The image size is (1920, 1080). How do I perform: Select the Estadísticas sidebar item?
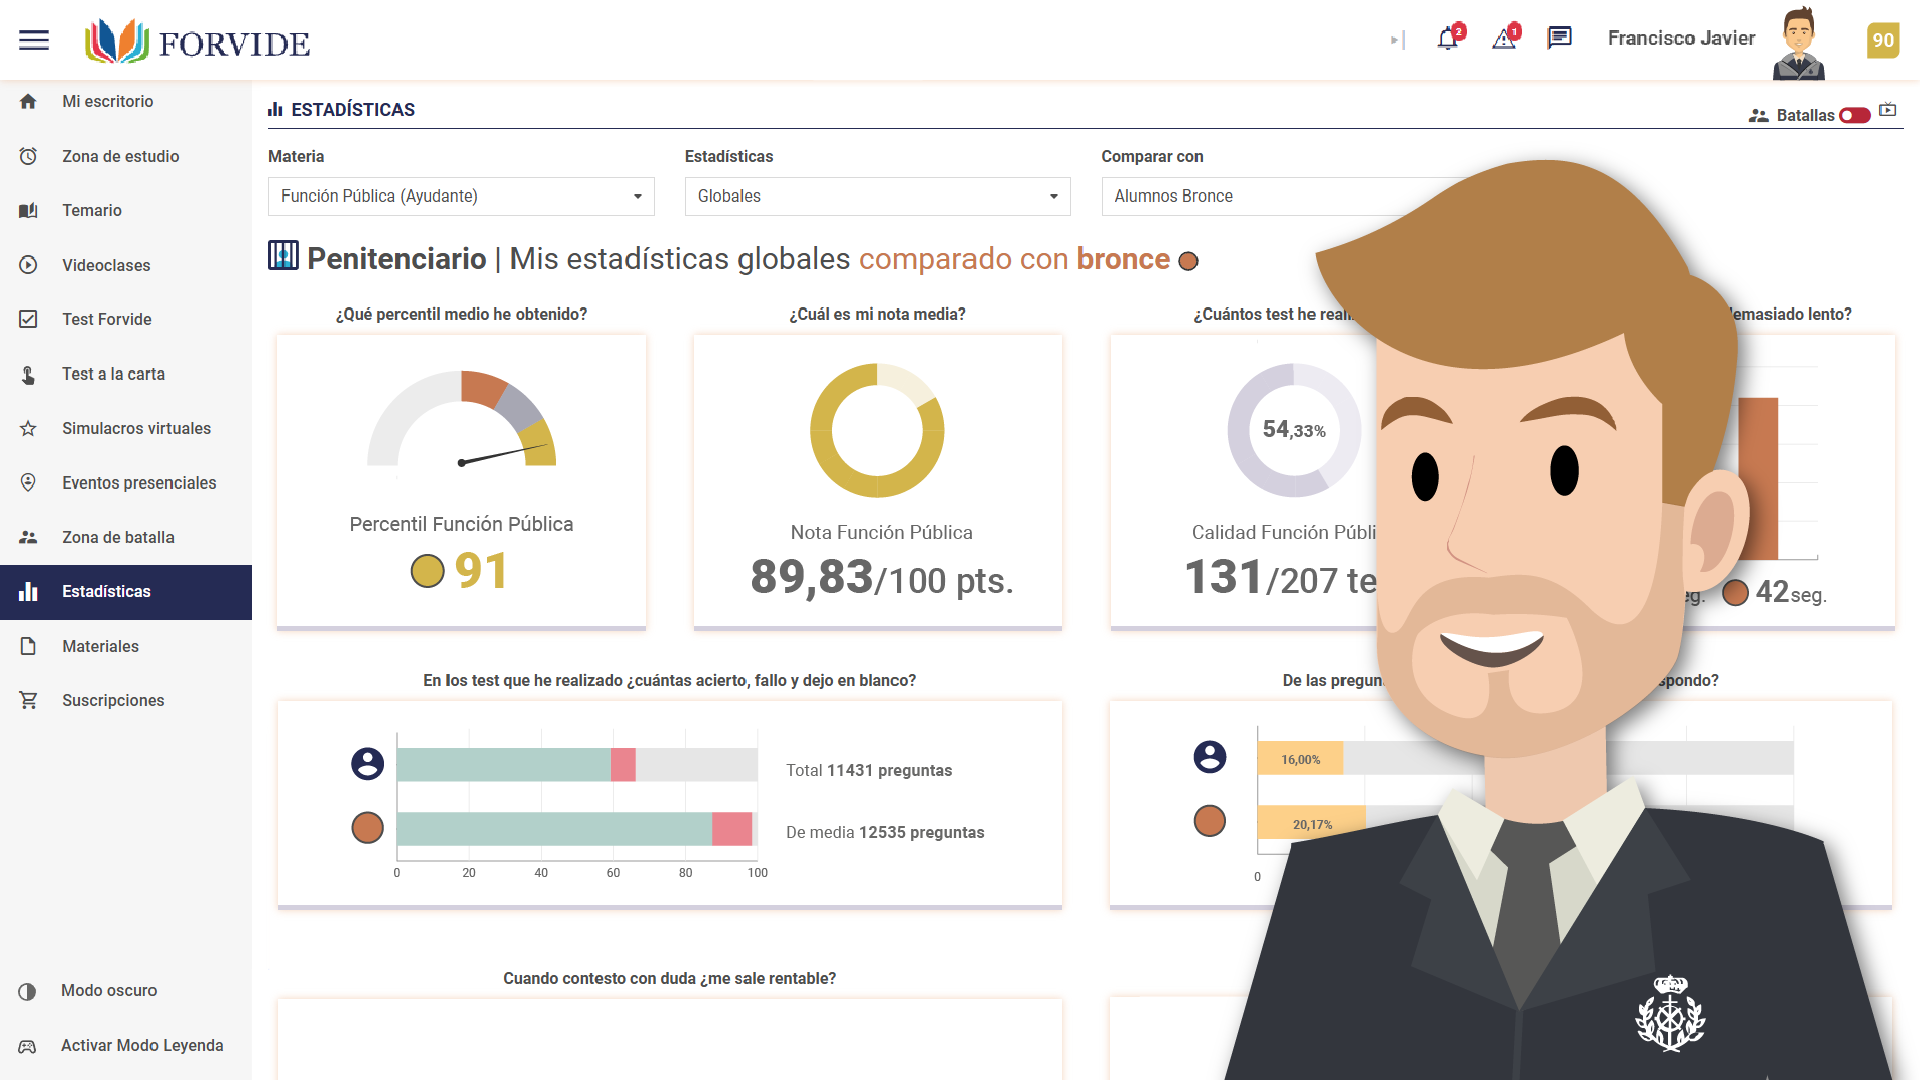tap(126, 592)
